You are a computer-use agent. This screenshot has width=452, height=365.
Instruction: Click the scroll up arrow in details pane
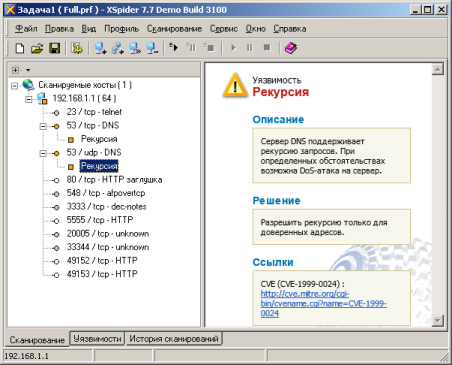point(437,69)
